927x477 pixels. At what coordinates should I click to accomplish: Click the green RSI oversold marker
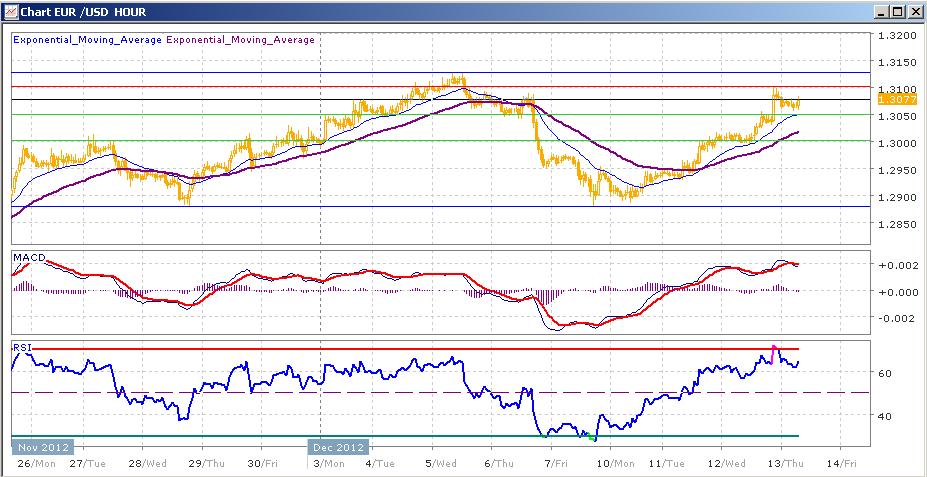pos(593,438)
